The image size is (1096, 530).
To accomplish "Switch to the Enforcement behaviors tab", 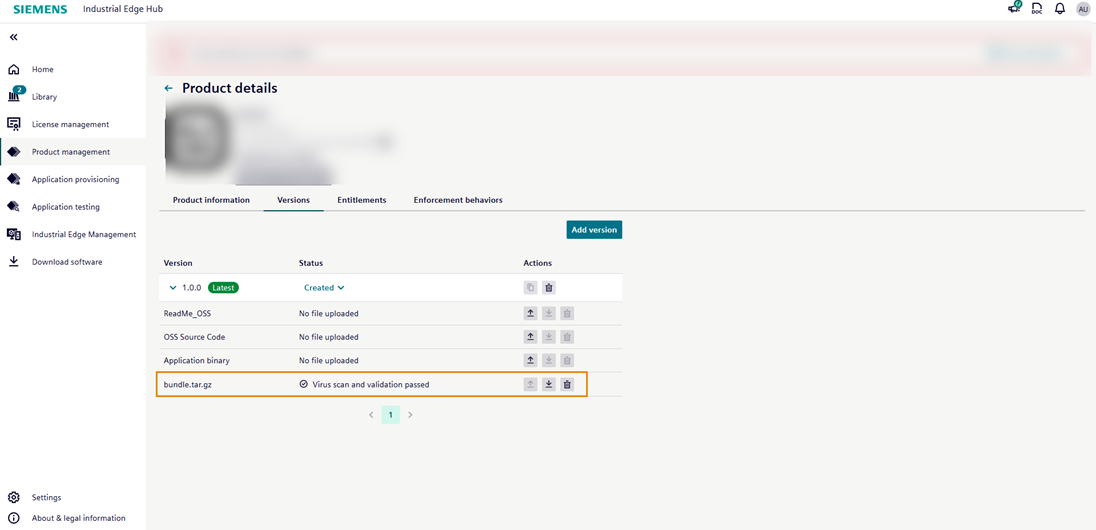I will [x=458, y=200].
